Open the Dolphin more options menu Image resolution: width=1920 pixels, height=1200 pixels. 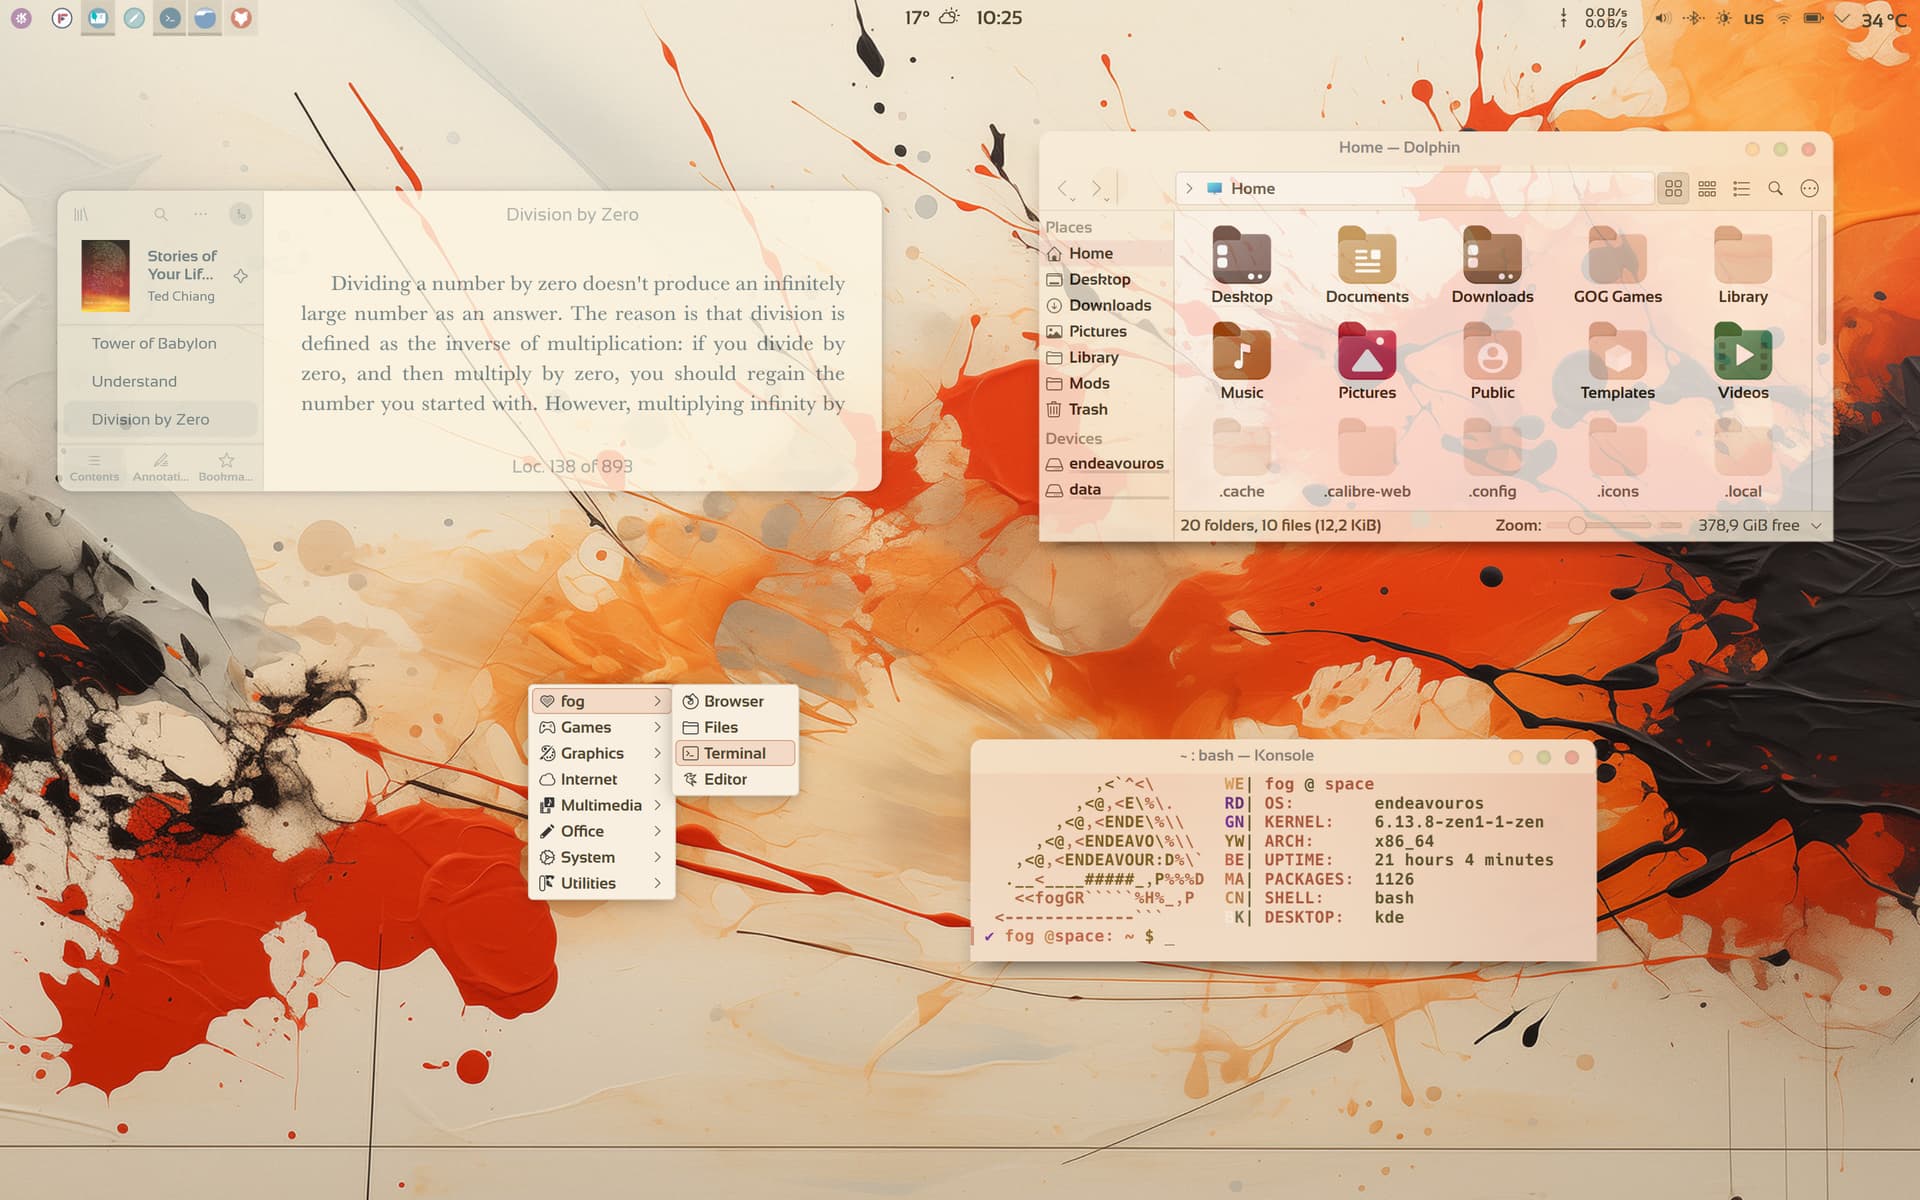click(x=1809, y=188)
